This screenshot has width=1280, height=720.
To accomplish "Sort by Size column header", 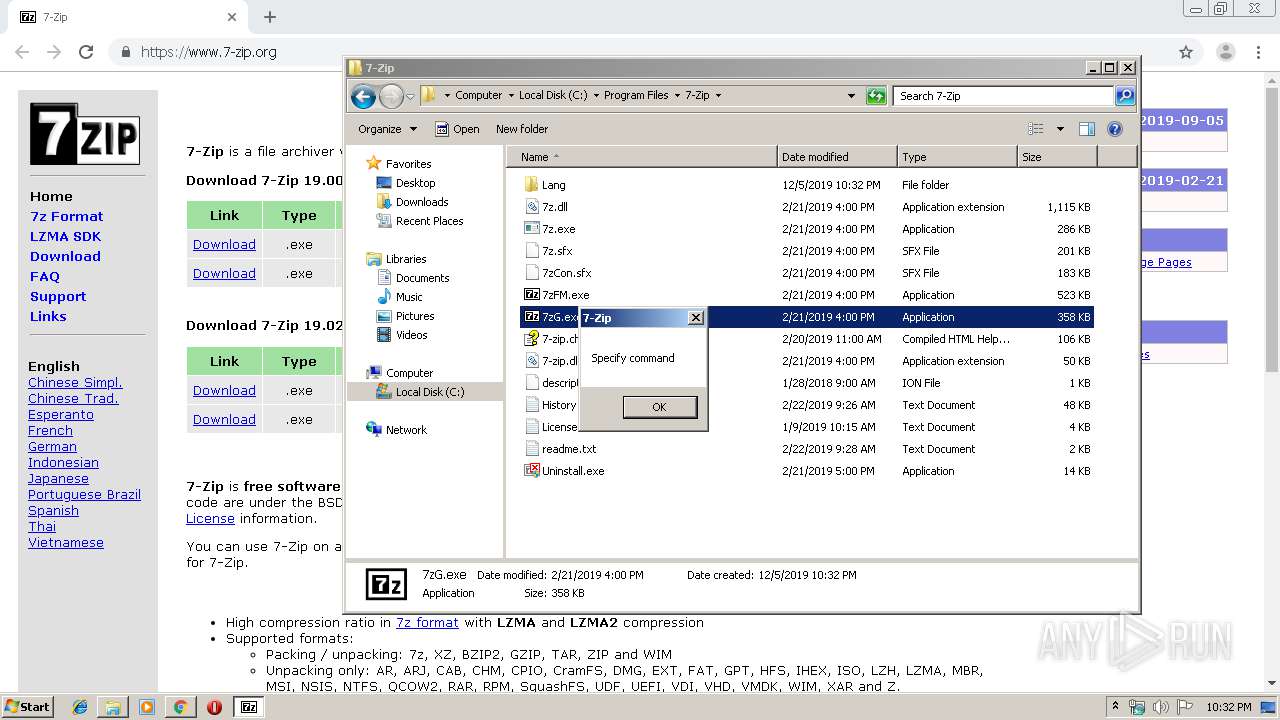I will coord(1057,157).
